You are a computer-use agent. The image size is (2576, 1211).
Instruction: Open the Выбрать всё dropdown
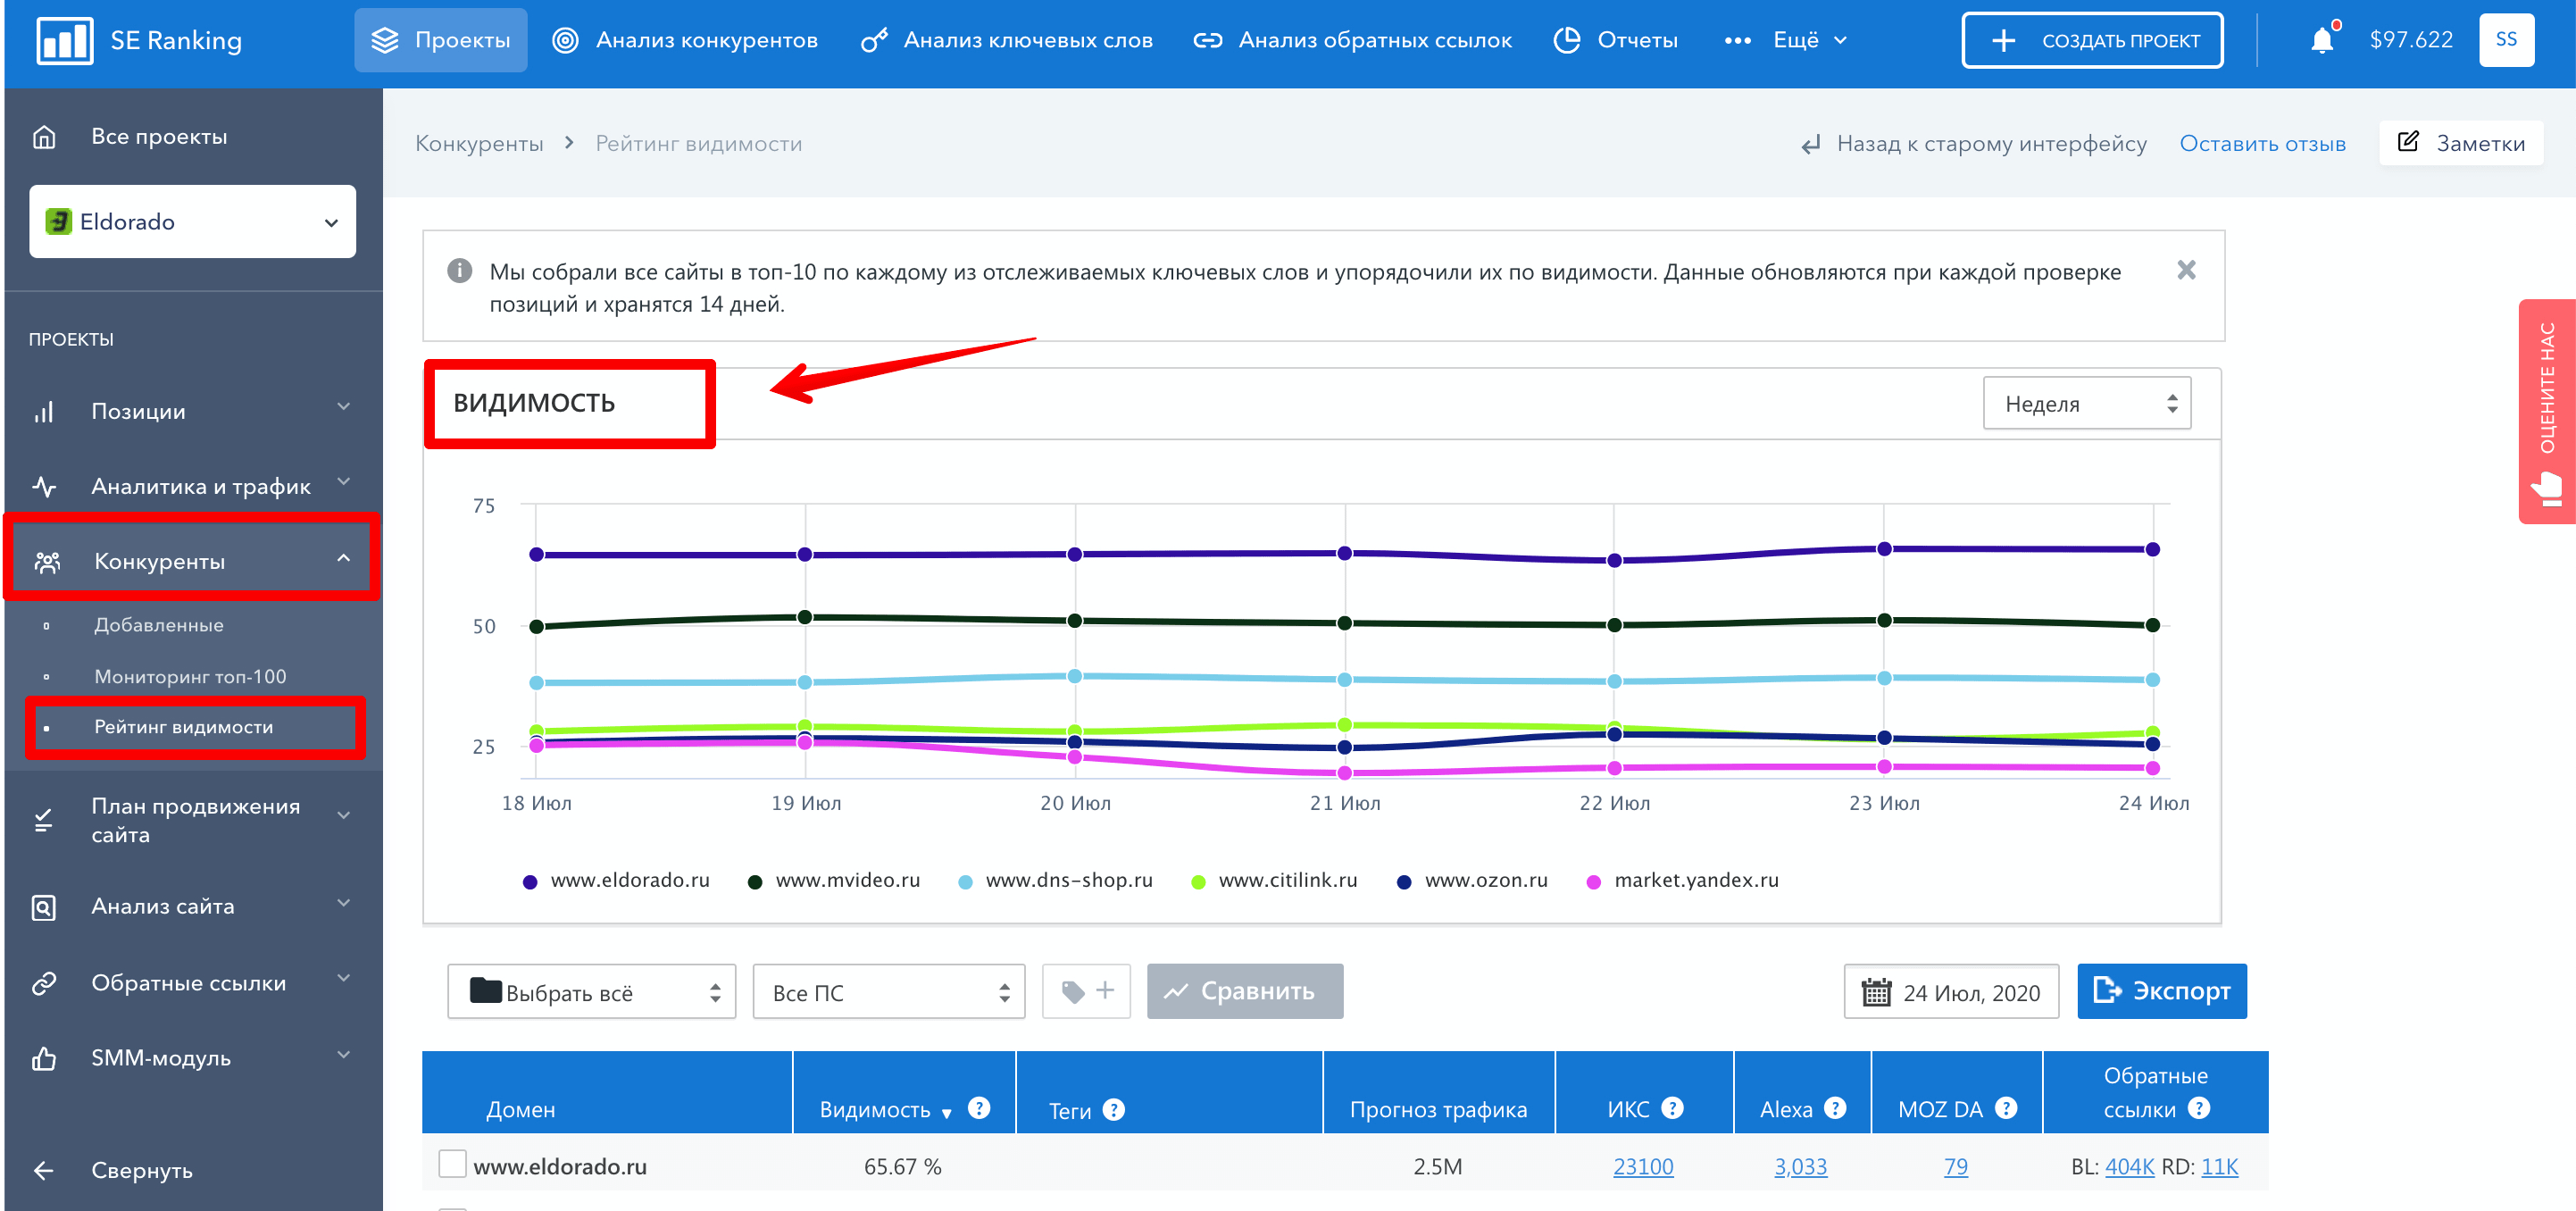[592, 991]
